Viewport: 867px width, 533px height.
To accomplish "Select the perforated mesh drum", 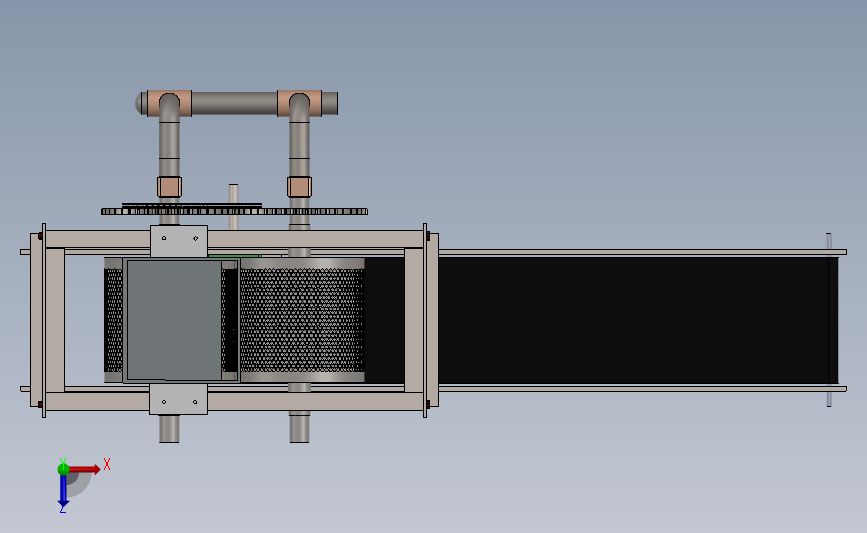I will [x=302, y=320].
